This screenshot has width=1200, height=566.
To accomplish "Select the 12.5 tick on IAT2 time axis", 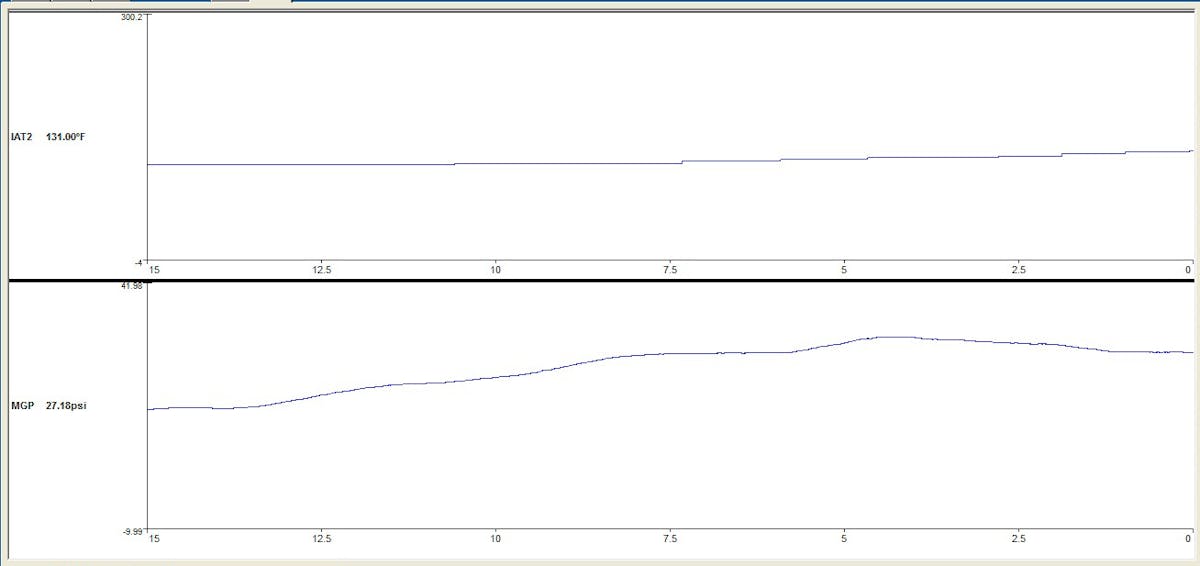I will click(x=321, y=270).
